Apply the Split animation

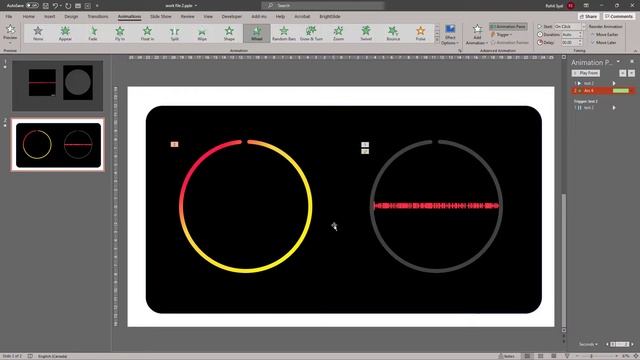tap(175, 33)
